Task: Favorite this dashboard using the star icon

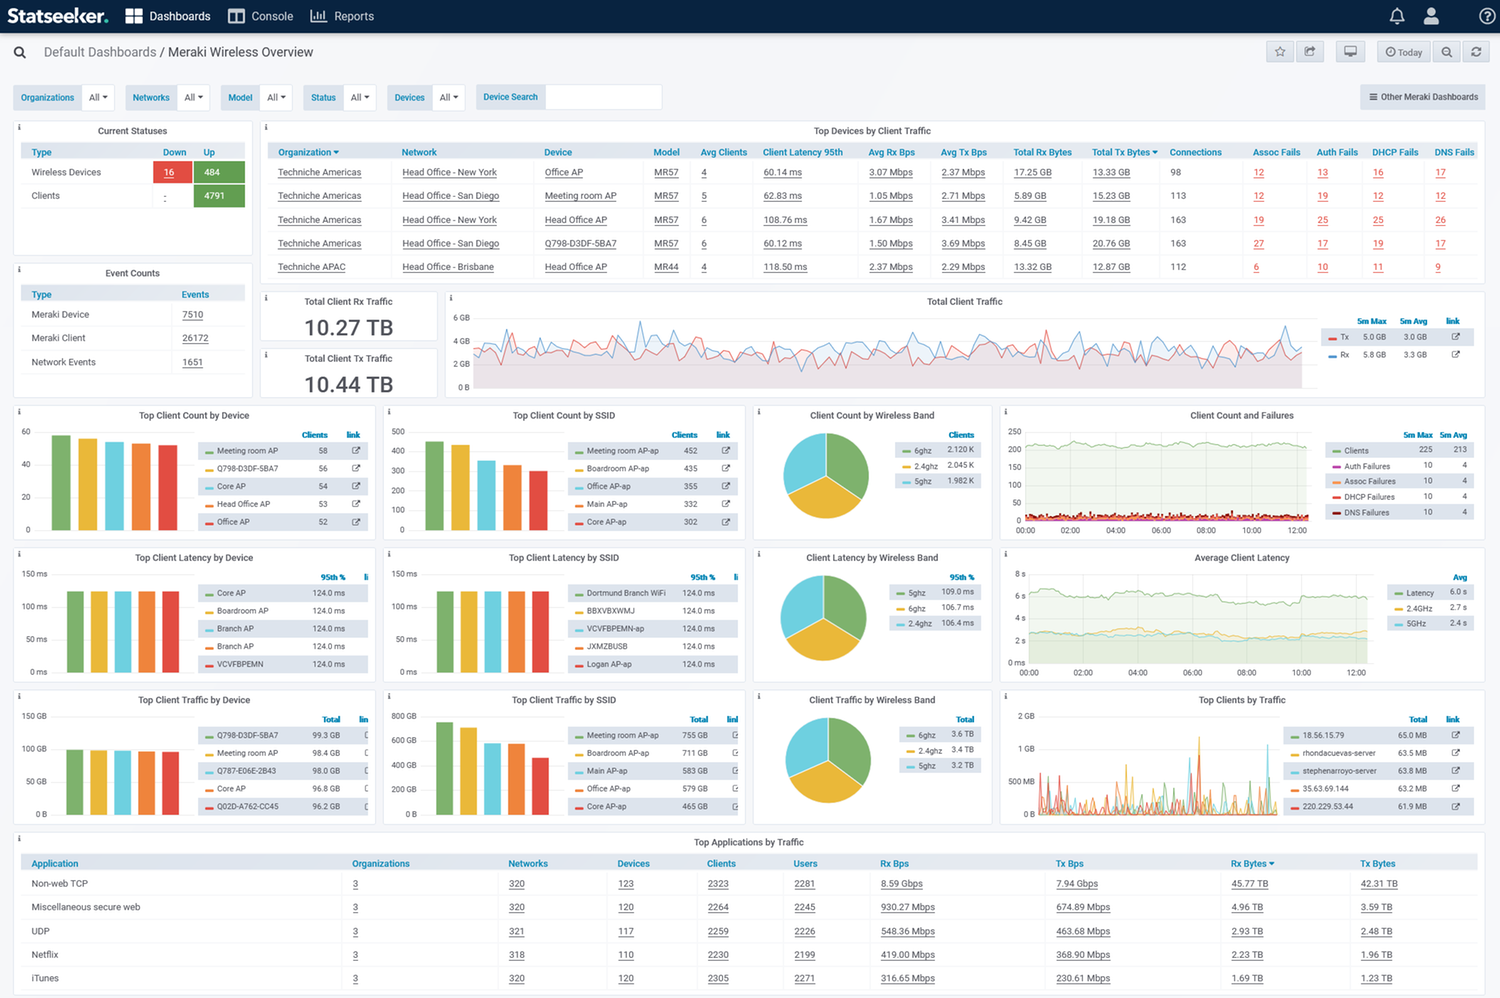Action: (x=1279, y=51)
